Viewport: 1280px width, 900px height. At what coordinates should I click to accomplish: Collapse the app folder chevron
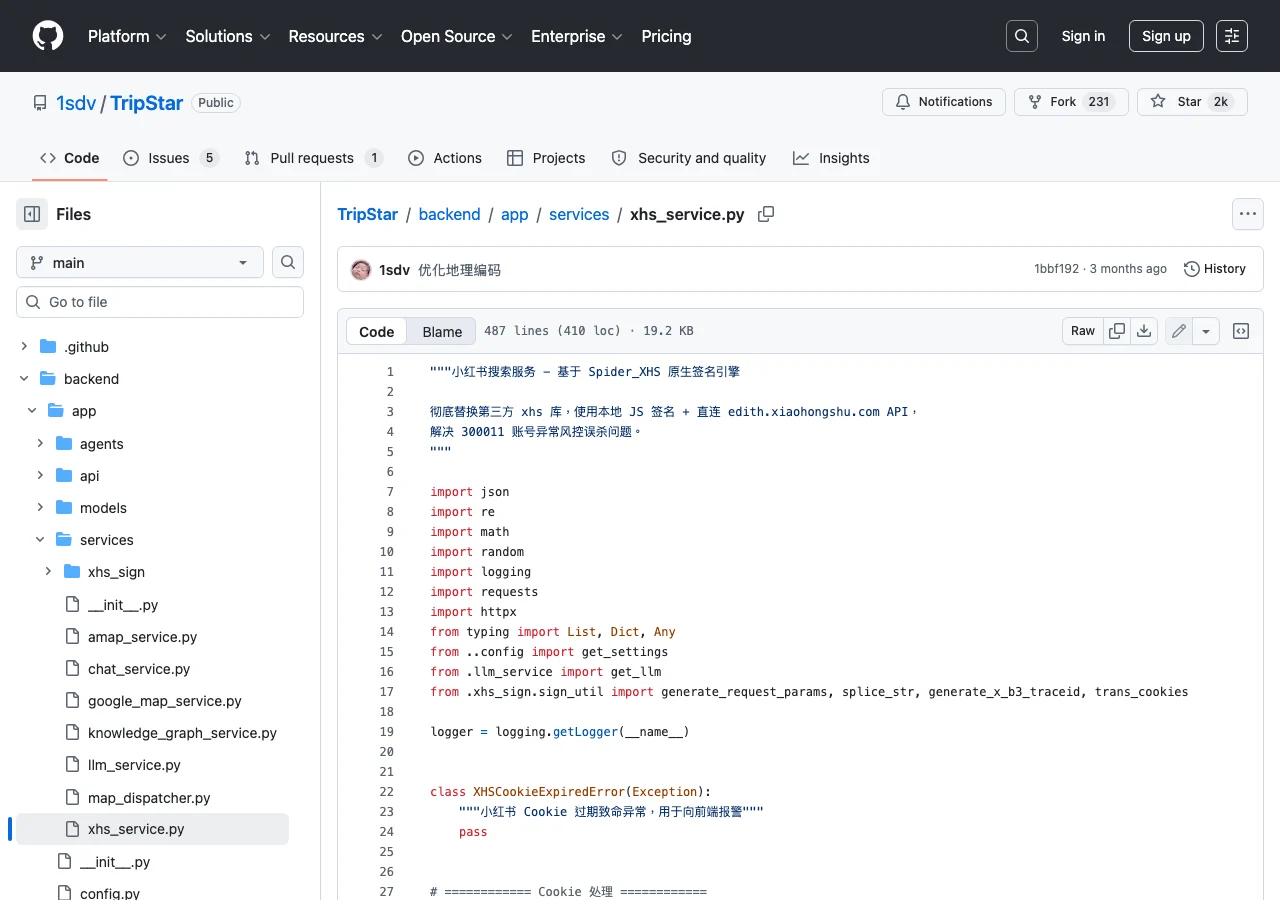point(32,411)
